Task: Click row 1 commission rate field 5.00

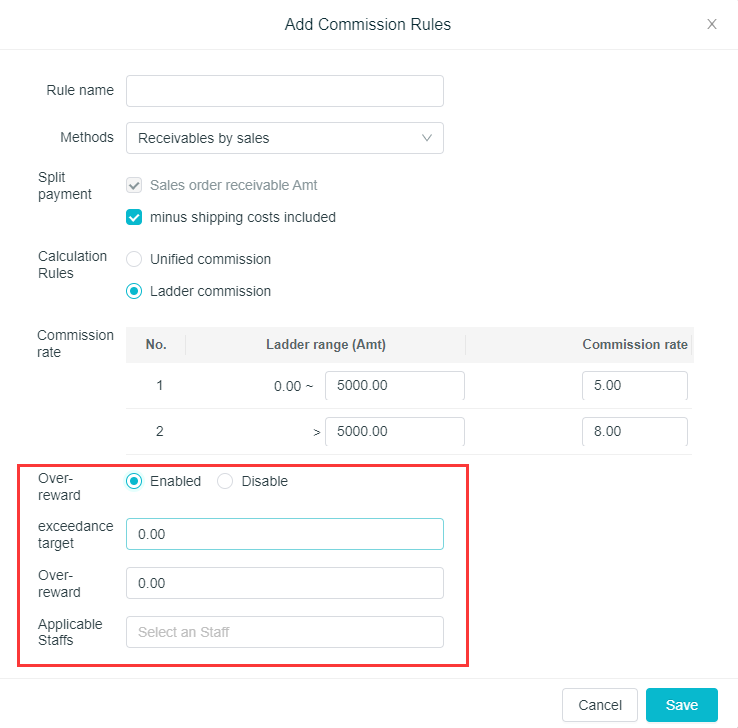Action: [x=634, y=386]
